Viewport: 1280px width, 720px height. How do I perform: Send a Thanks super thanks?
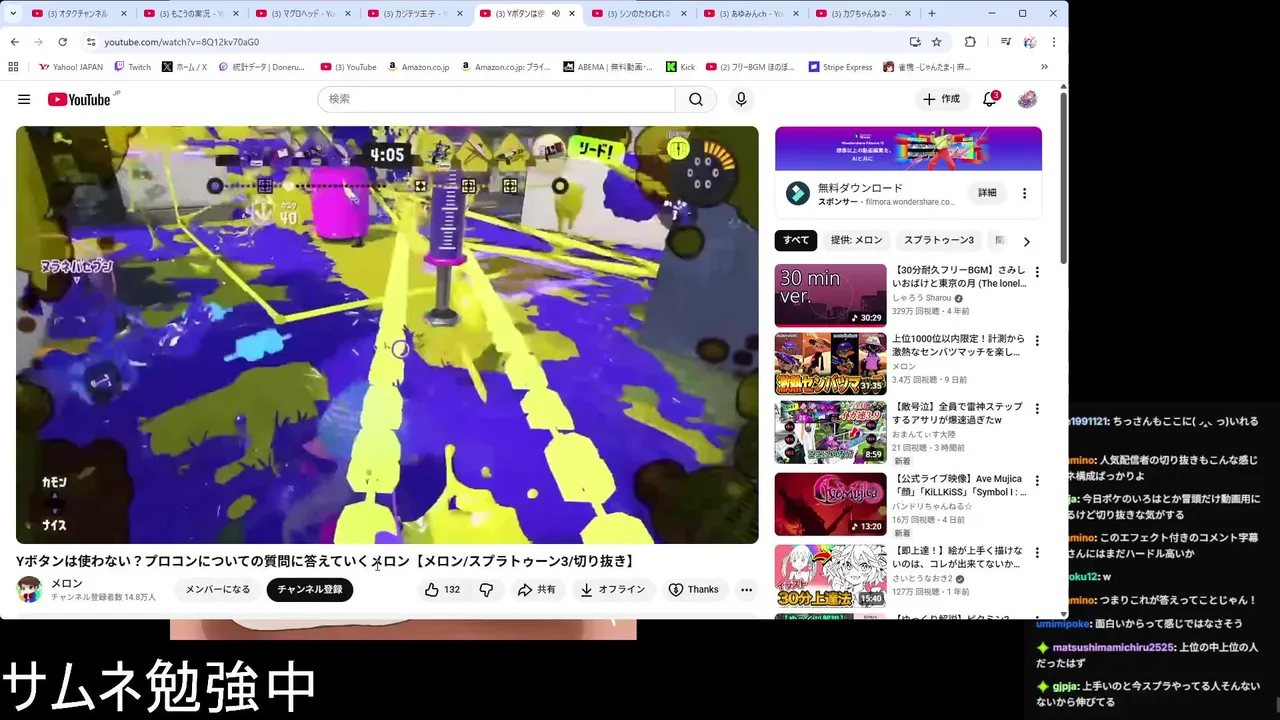click(694, 590)
